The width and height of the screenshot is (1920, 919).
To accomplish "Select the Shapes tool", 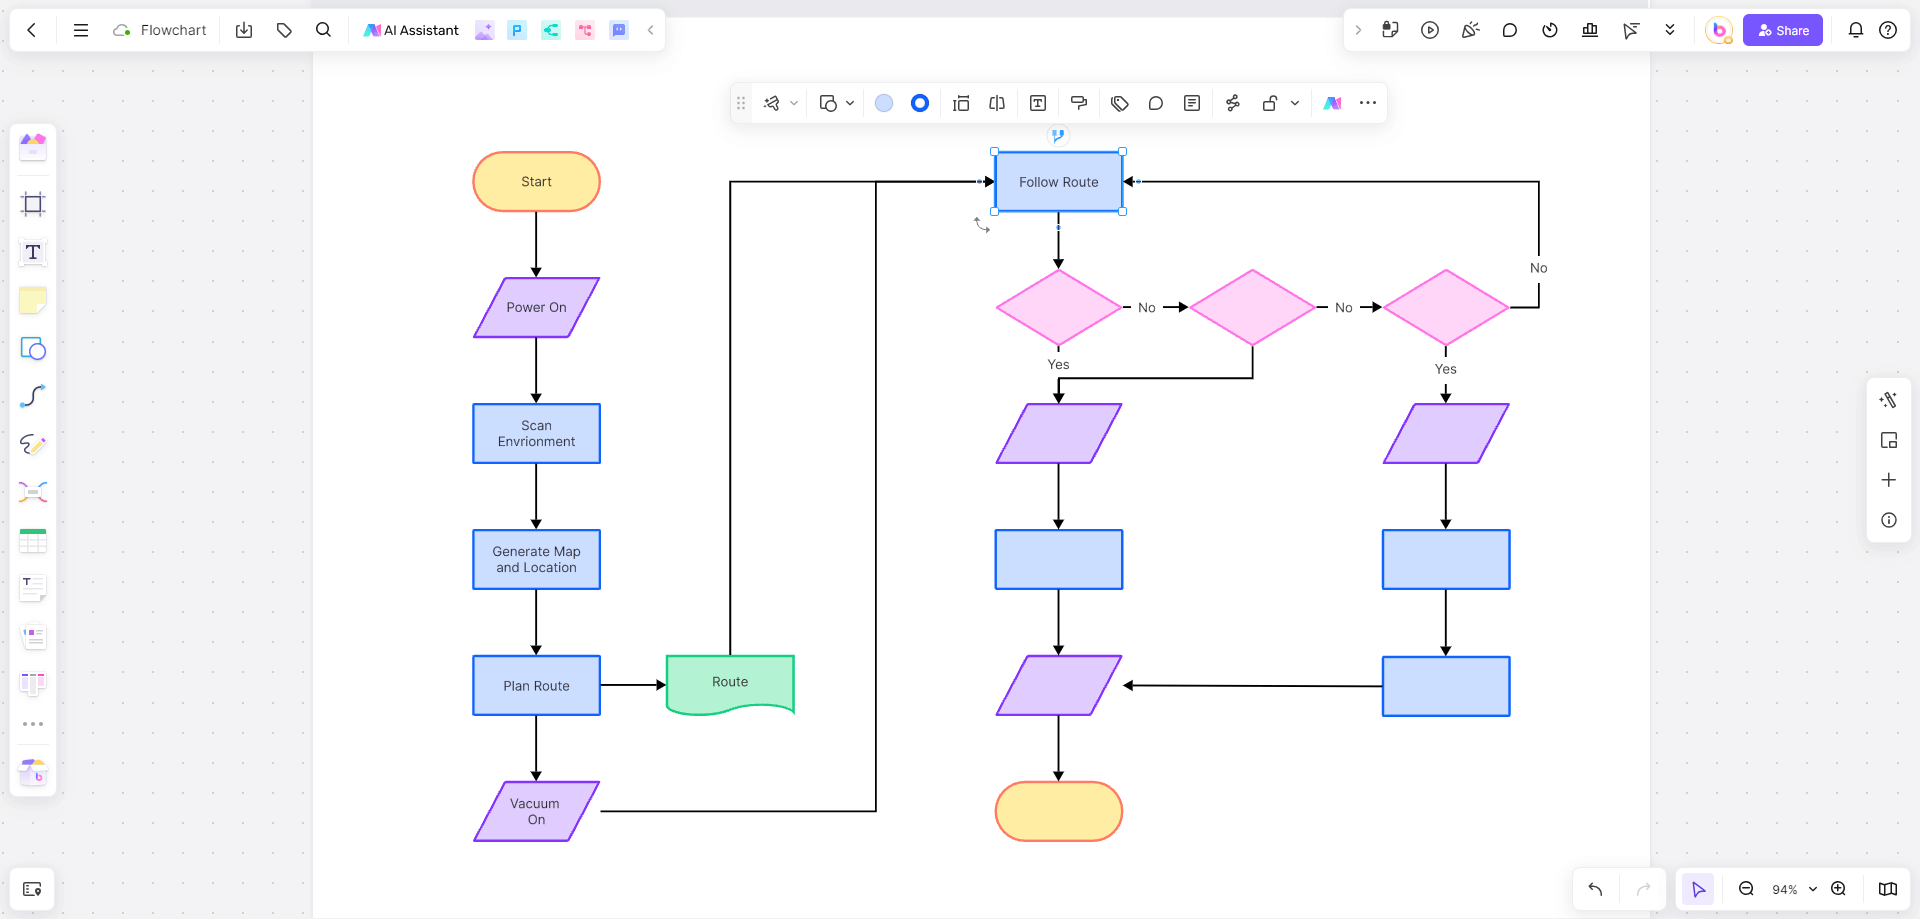I will coord(33,348).
